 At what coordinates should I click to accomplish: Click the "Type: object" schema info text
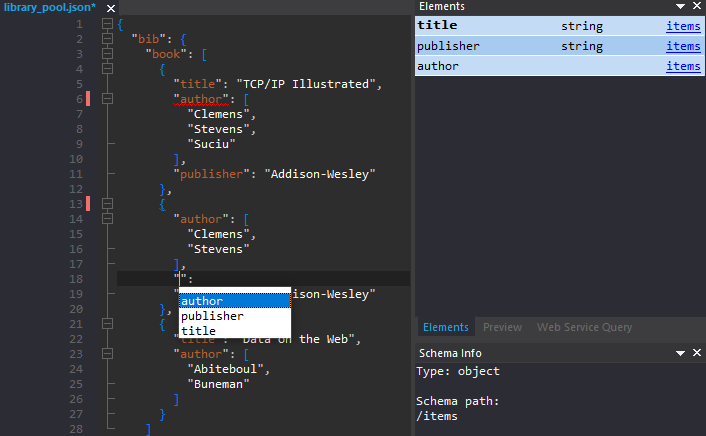(458, 372)
